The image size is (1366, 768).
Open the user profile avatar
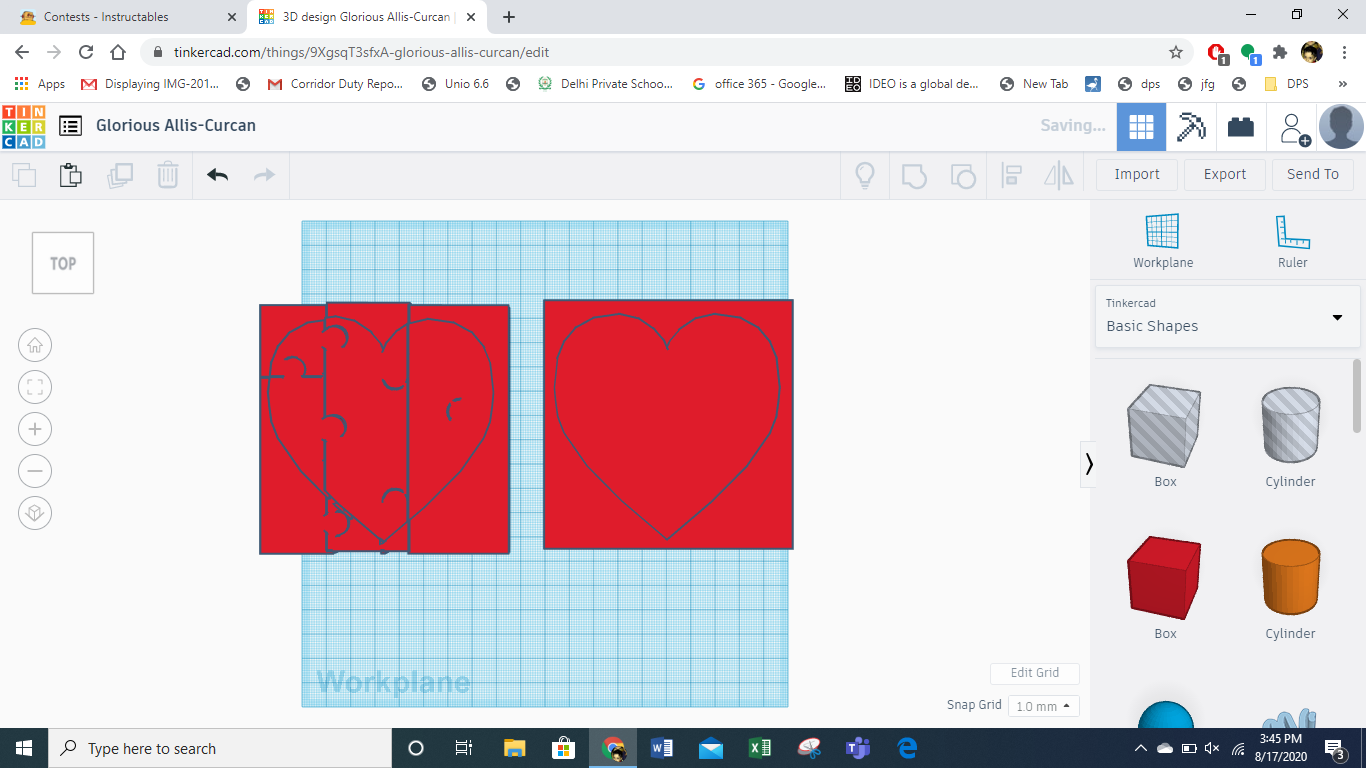1341,127
